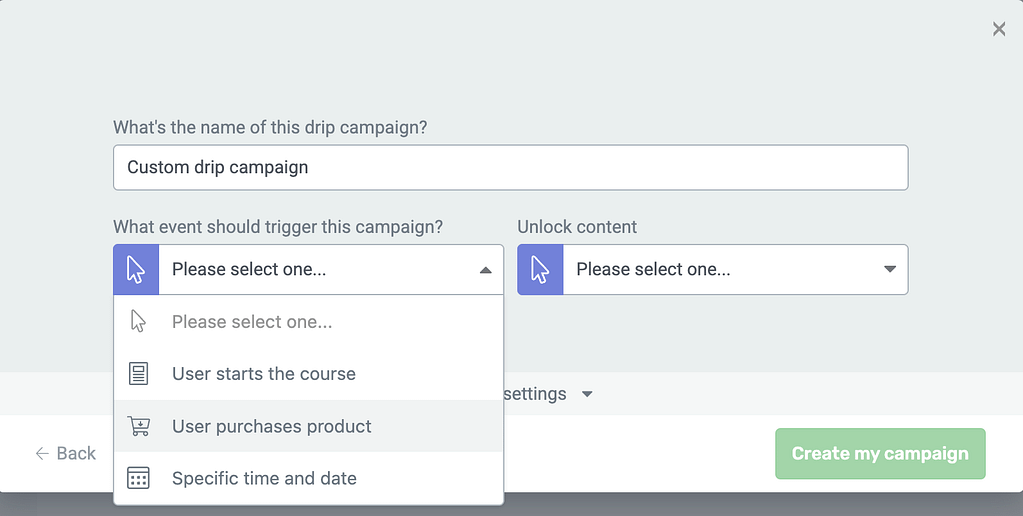Click the Unlock content 'Please select one...' field text
Screen dimensions: 1023x516
click(653, 269)
